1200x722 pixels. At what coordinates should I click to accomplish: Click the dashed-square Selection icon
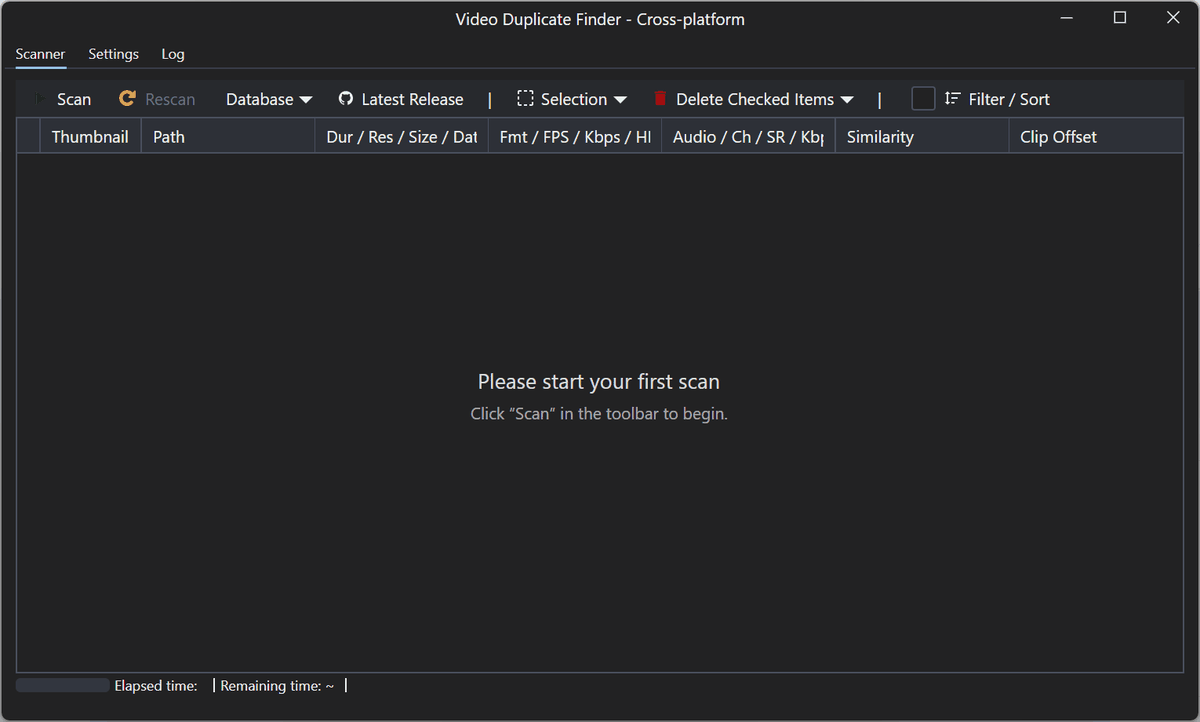(525, 99)
